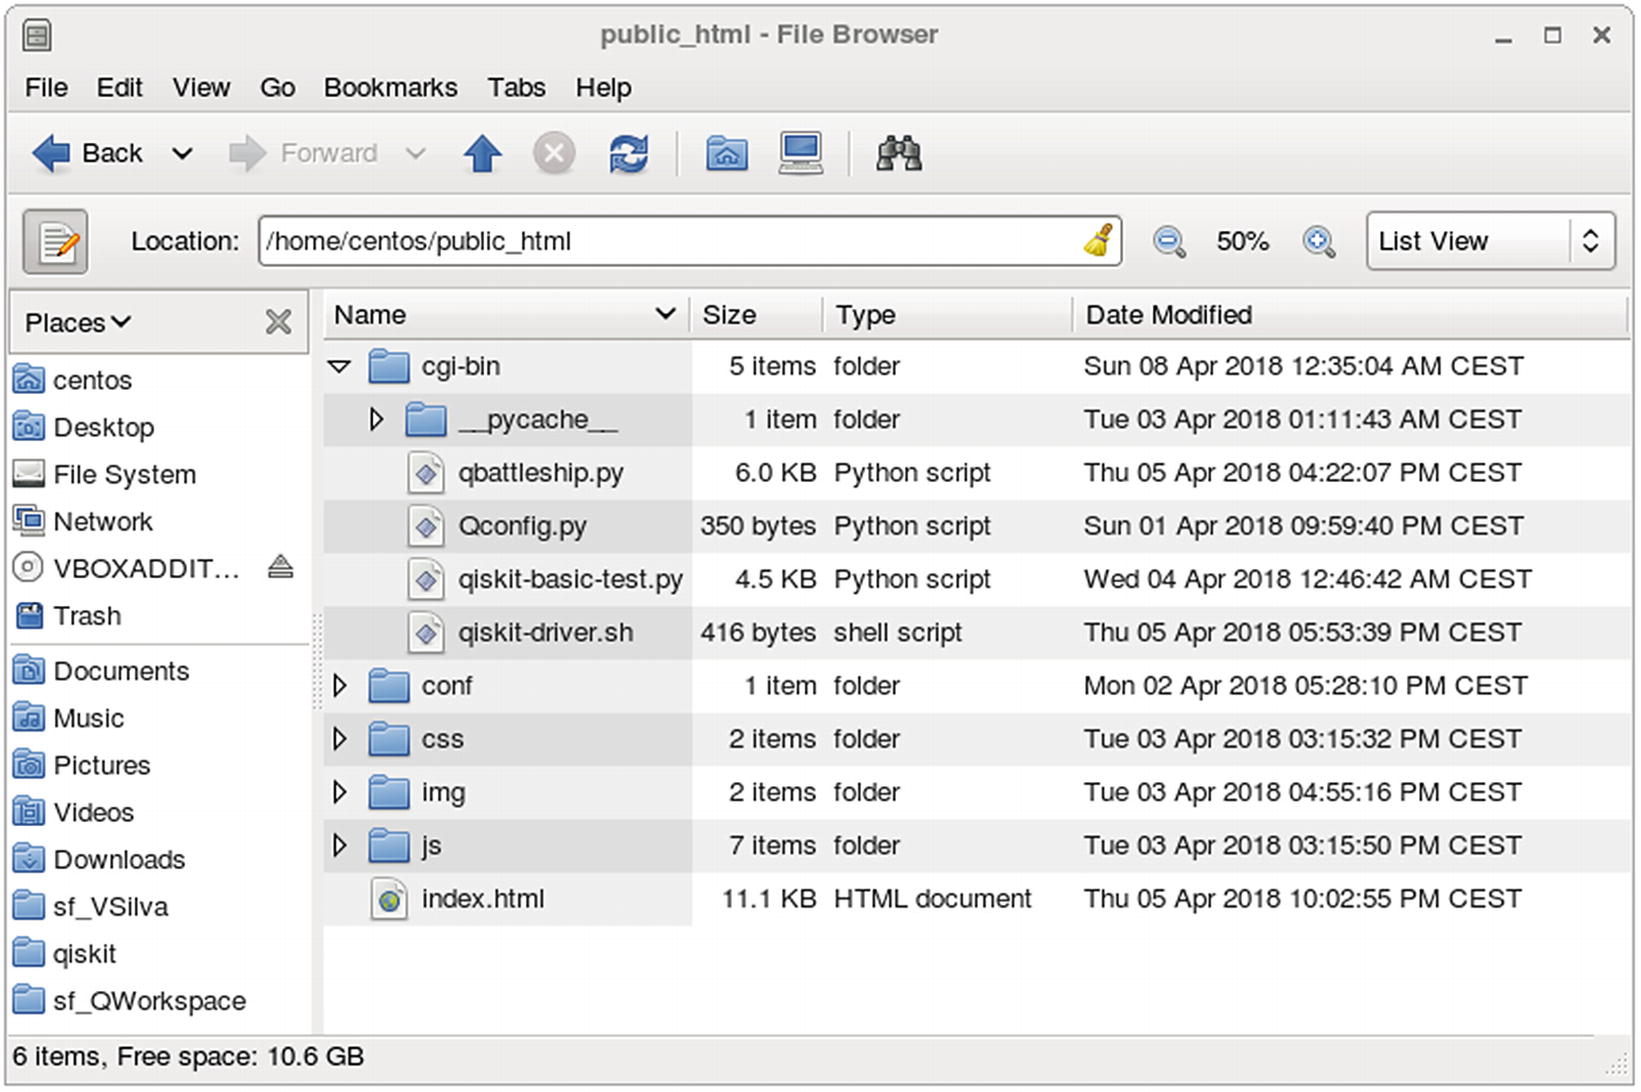
Task: Collapse the cgi-bin folder
Action: pyautogui.click(x=340, y=367)
